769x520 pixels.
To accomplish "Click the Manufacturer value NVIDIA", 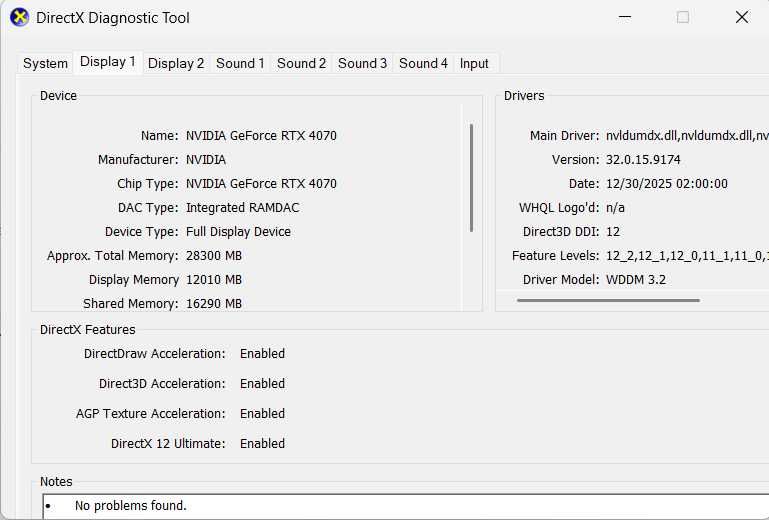I will 206,160.
